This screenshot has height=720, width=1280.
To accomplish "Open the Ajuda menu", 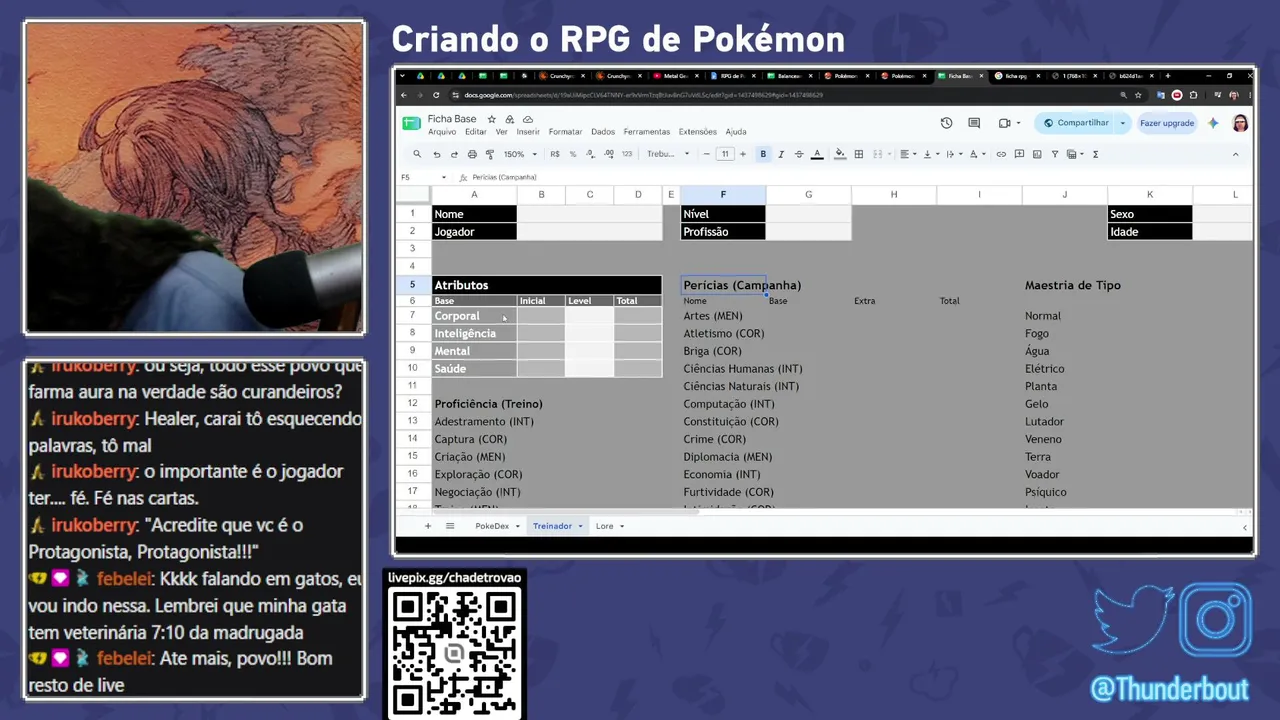I will (x=736, y=132).
